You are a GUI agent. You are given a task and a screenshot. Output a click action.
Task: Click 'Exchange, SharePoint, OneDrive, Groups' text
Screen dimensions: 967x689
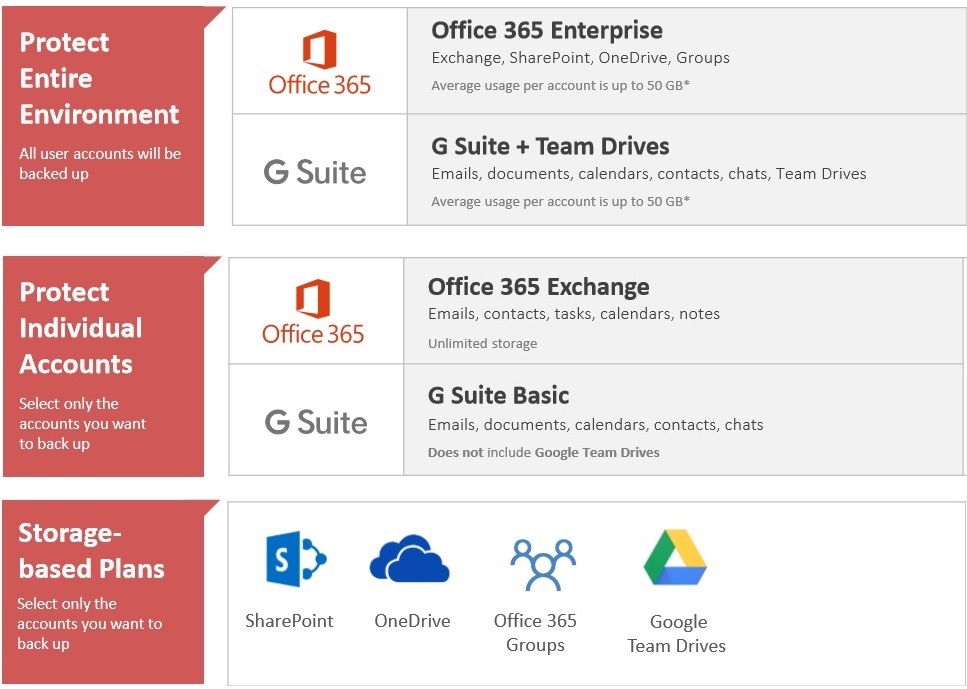580,58
